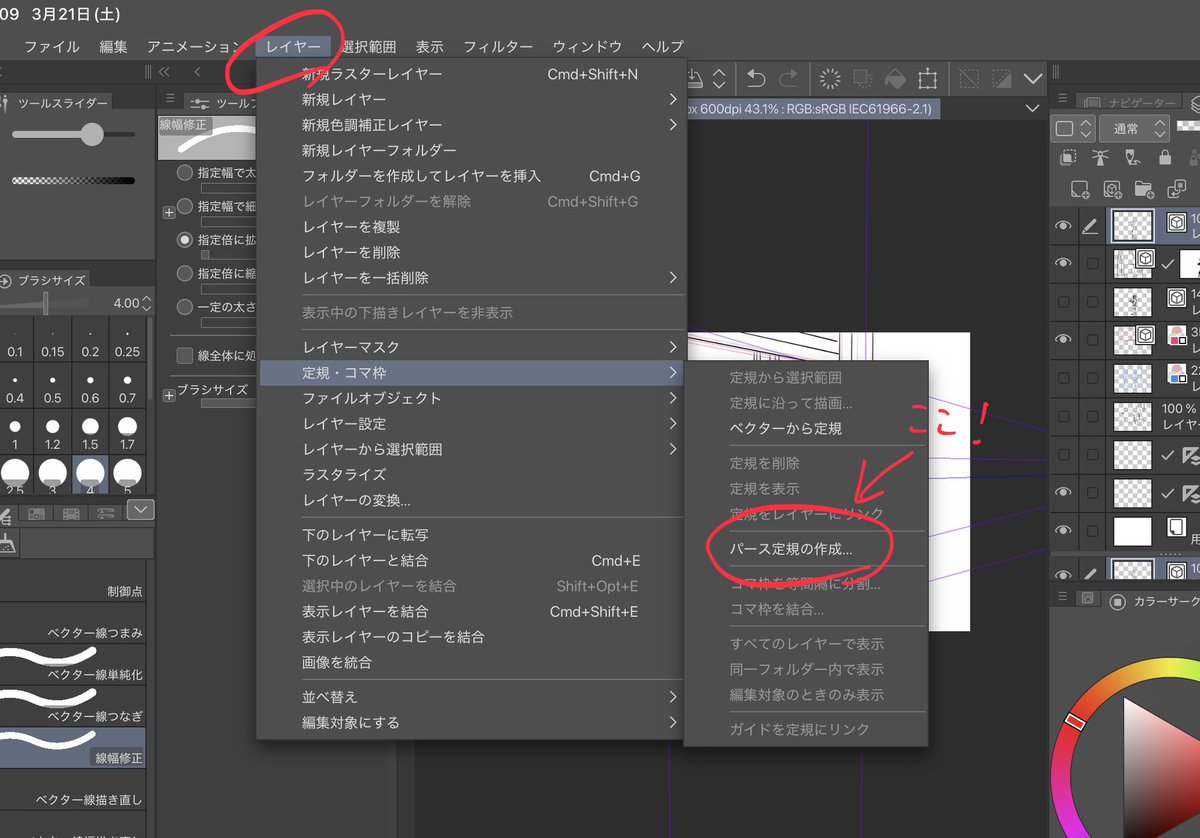Viewport: 1200px width, 838px height.
Task: Open the フィルター menu
Action: click(x=498, y=47)
